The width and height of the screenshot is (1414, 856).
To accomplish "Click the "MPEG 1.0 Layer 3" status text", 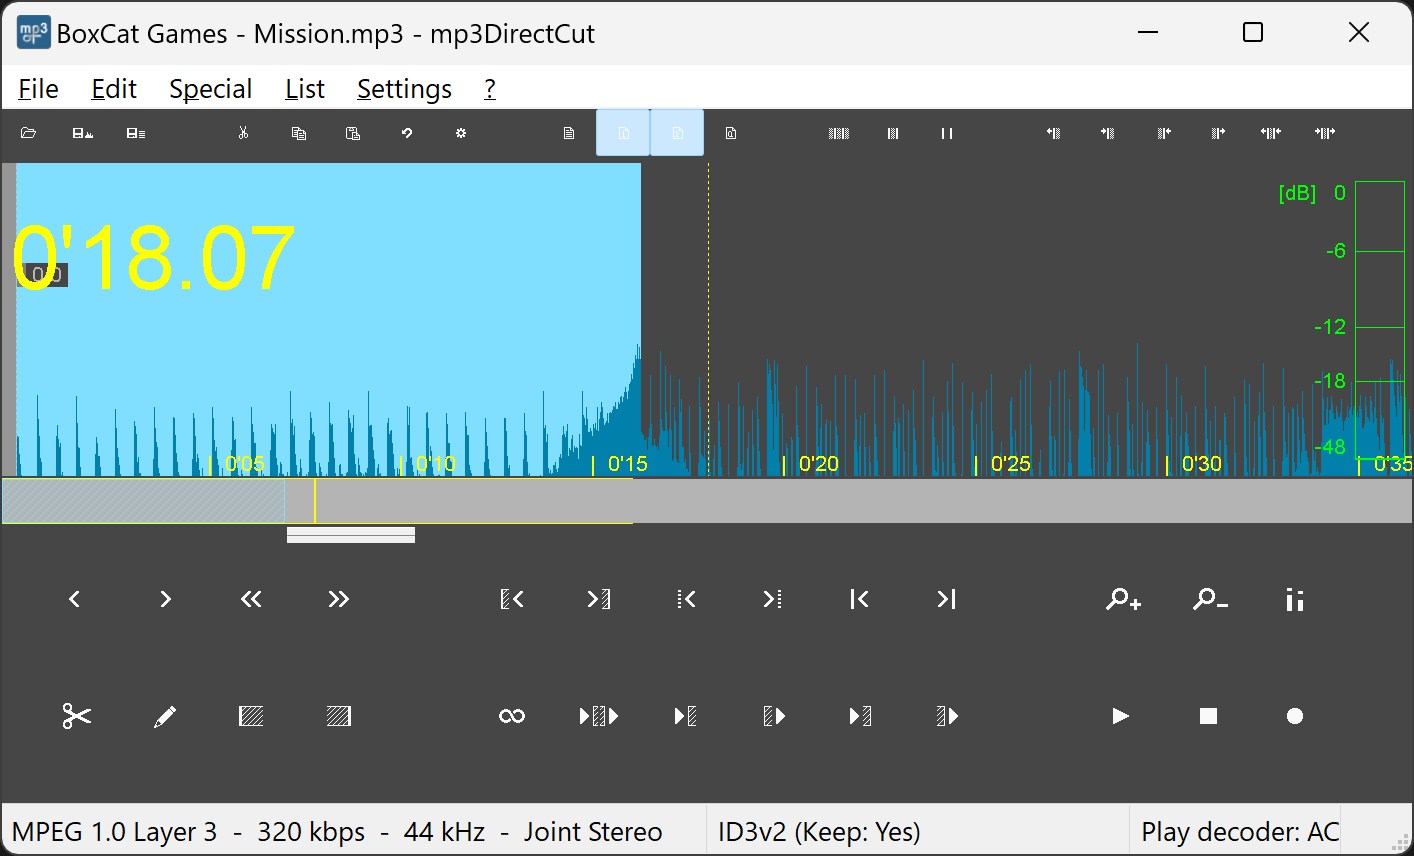I will pos(114,832).
